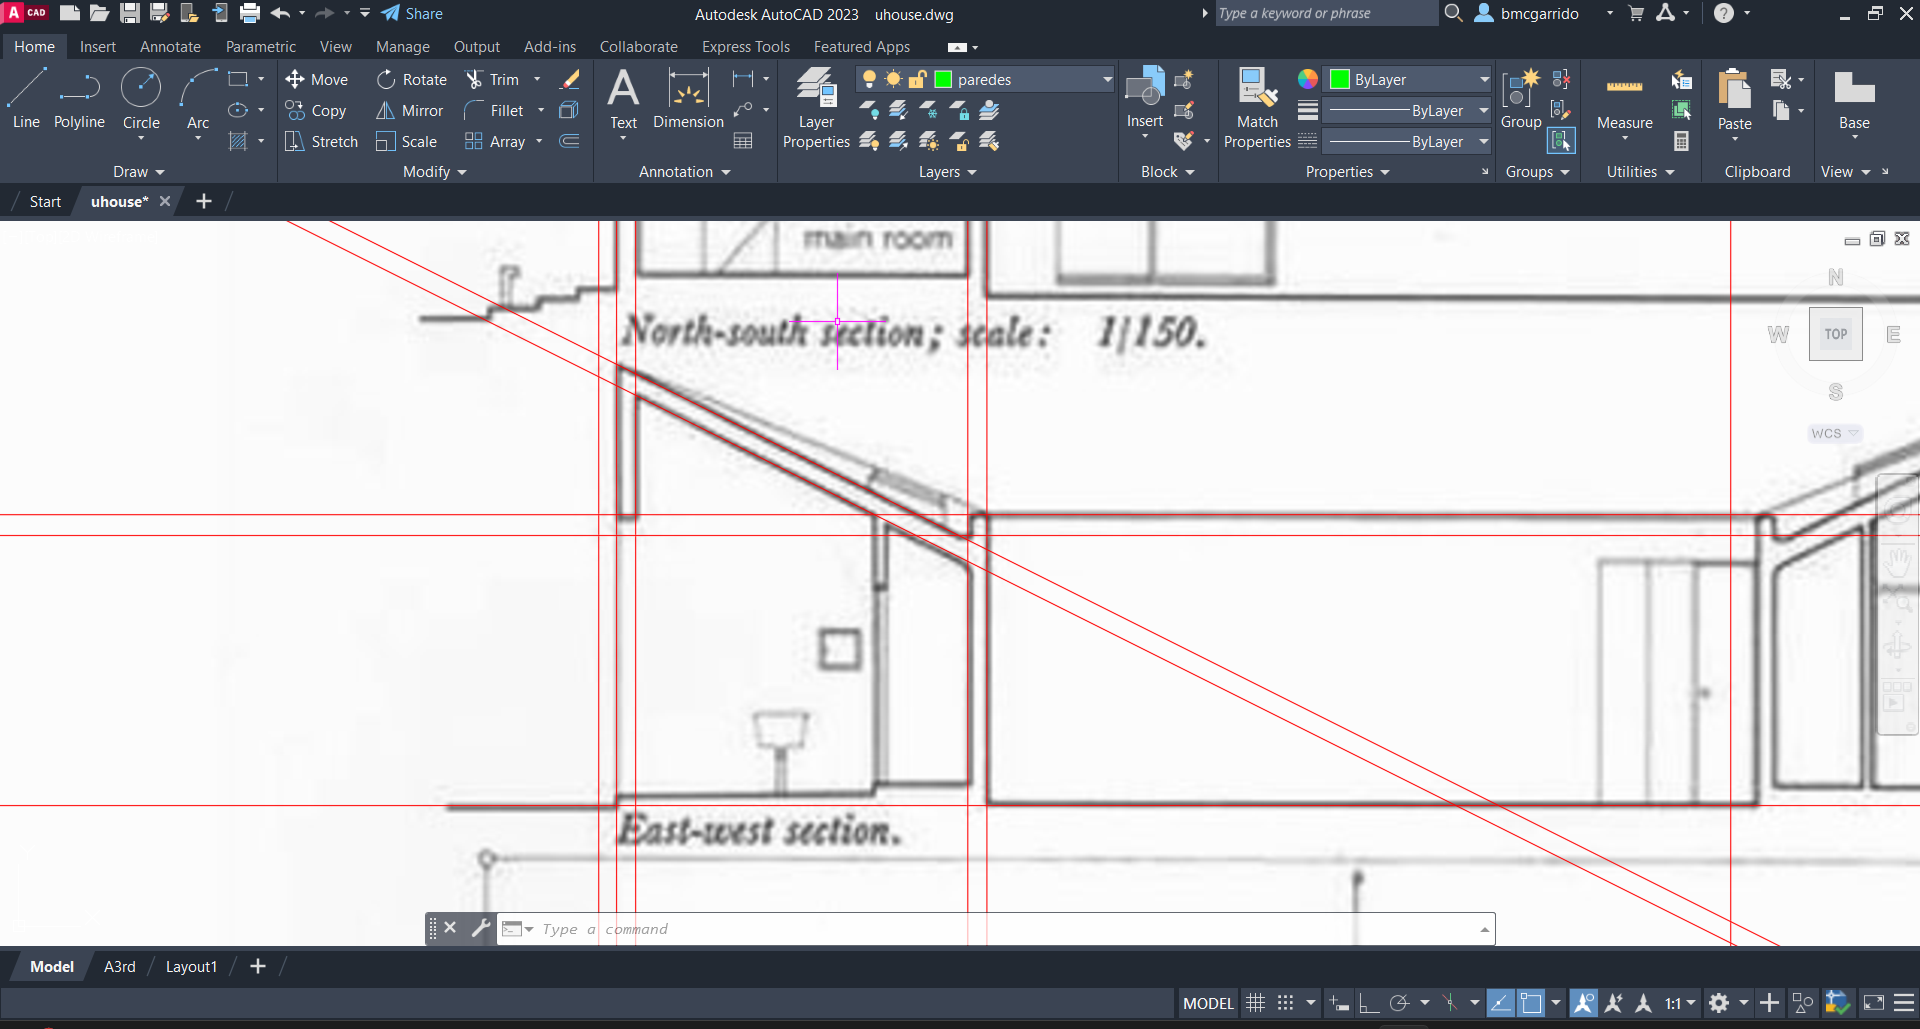
Task: Toggle the layer lock icon for paredes
Action: (917, 80)
